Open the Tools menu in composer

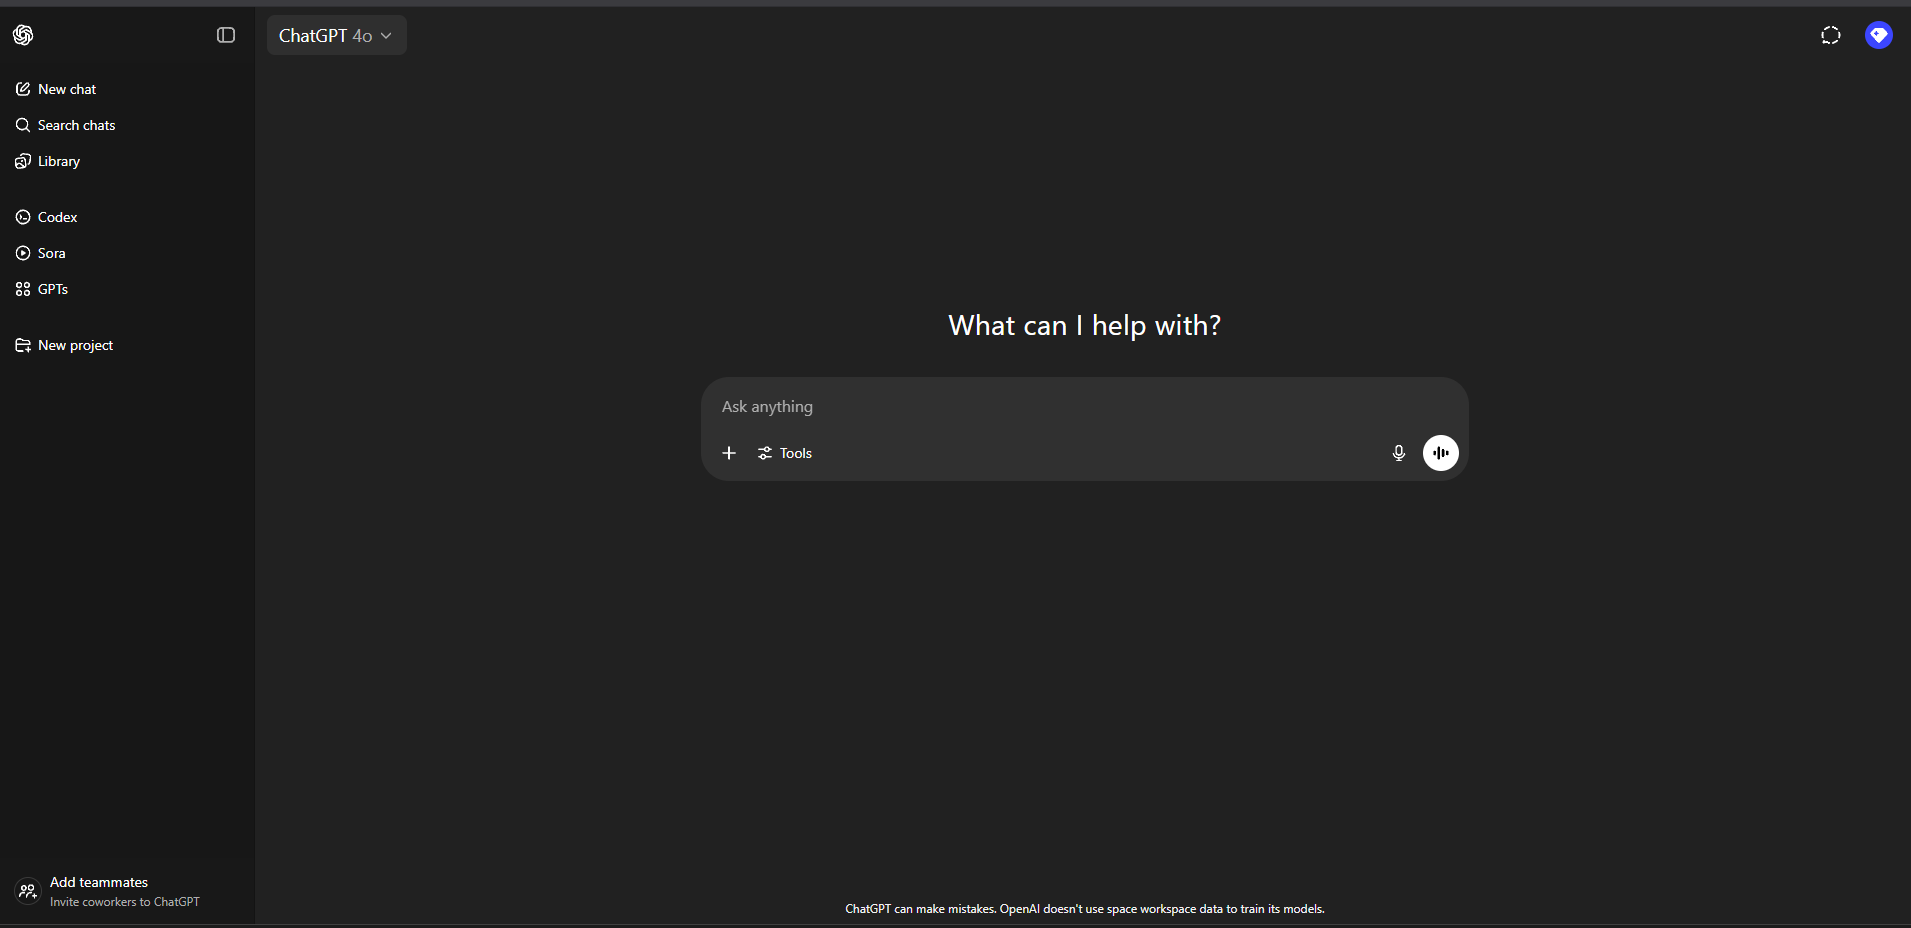pyautogui.click(x=785, y=453)
